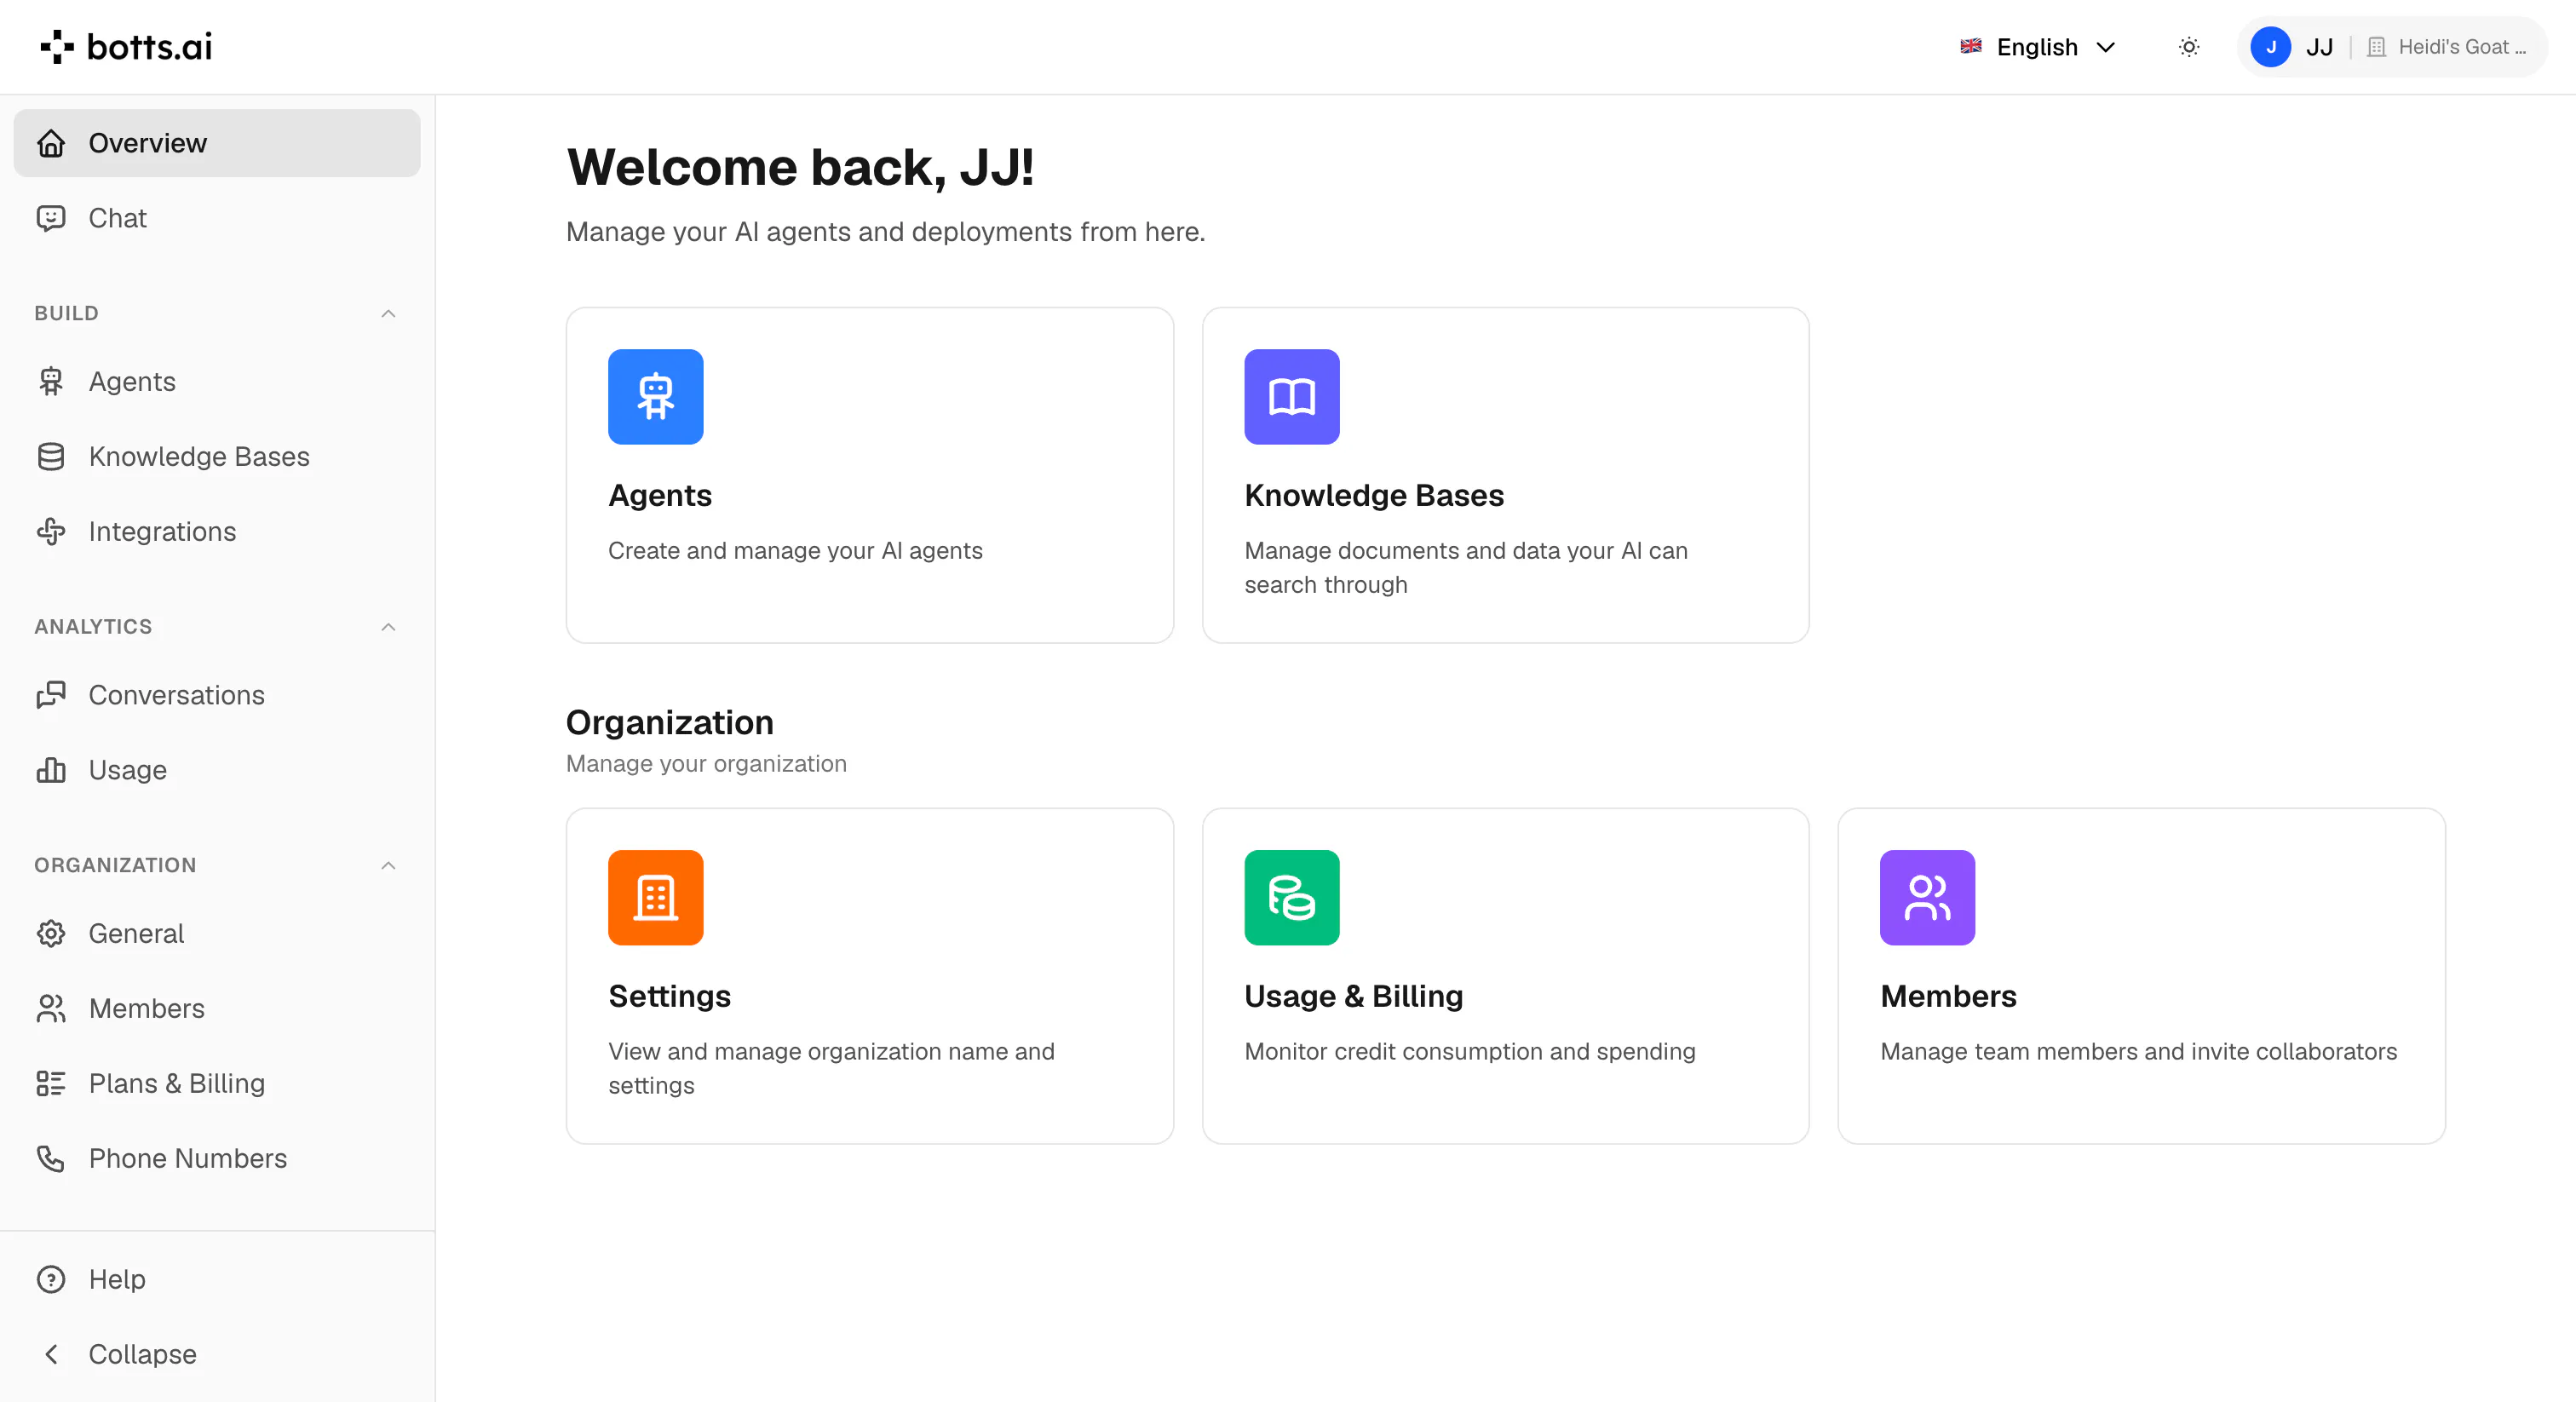The image size is (2576, 1402).
Task: Open Phone Numbers in the sidebar
Action: [217, 1159]
